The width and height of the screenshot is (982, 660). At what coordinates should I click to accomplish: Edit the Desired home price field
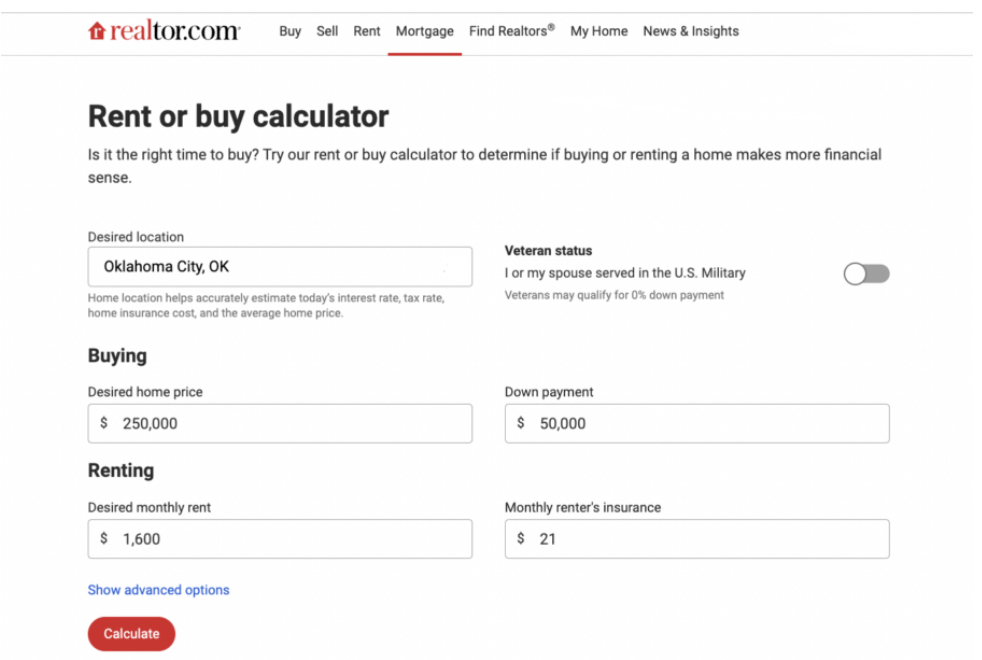click(x=280, y=423)
